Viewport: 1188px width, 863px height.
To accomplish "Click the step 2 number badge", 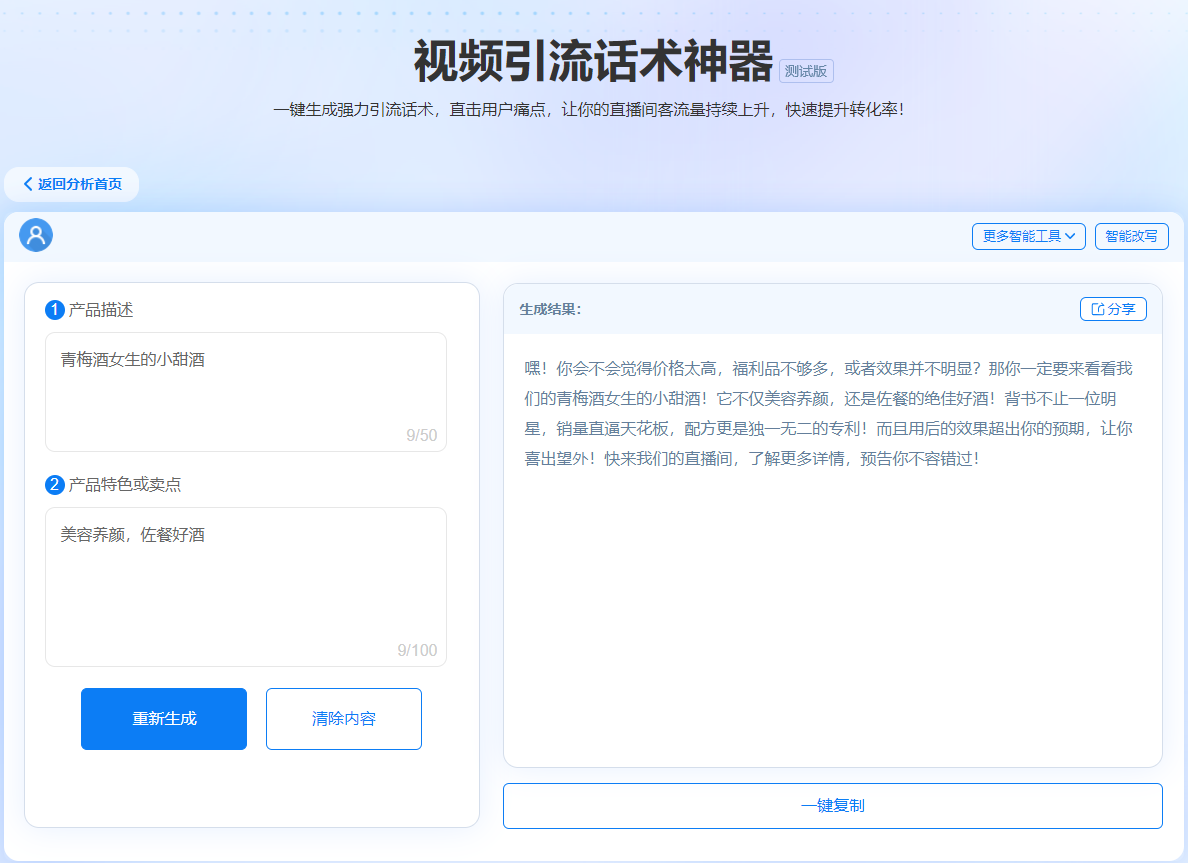I will tap(55, 485).
